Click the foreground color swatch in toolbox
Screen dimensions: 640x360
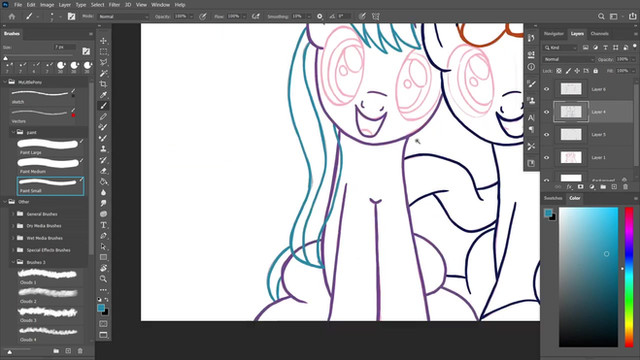coord(101,308)
